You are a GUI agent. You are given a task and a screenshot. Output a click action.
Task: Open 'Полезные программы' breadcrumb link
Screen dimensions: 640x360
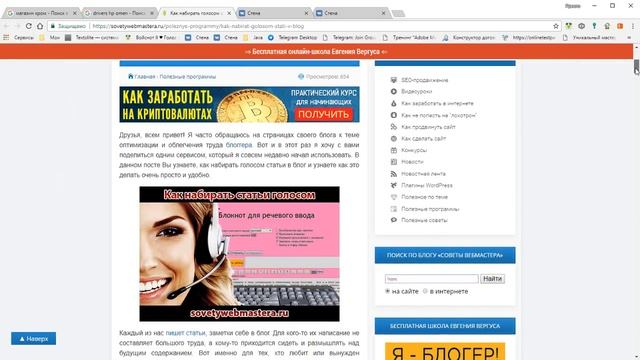[x=187, y=77]
